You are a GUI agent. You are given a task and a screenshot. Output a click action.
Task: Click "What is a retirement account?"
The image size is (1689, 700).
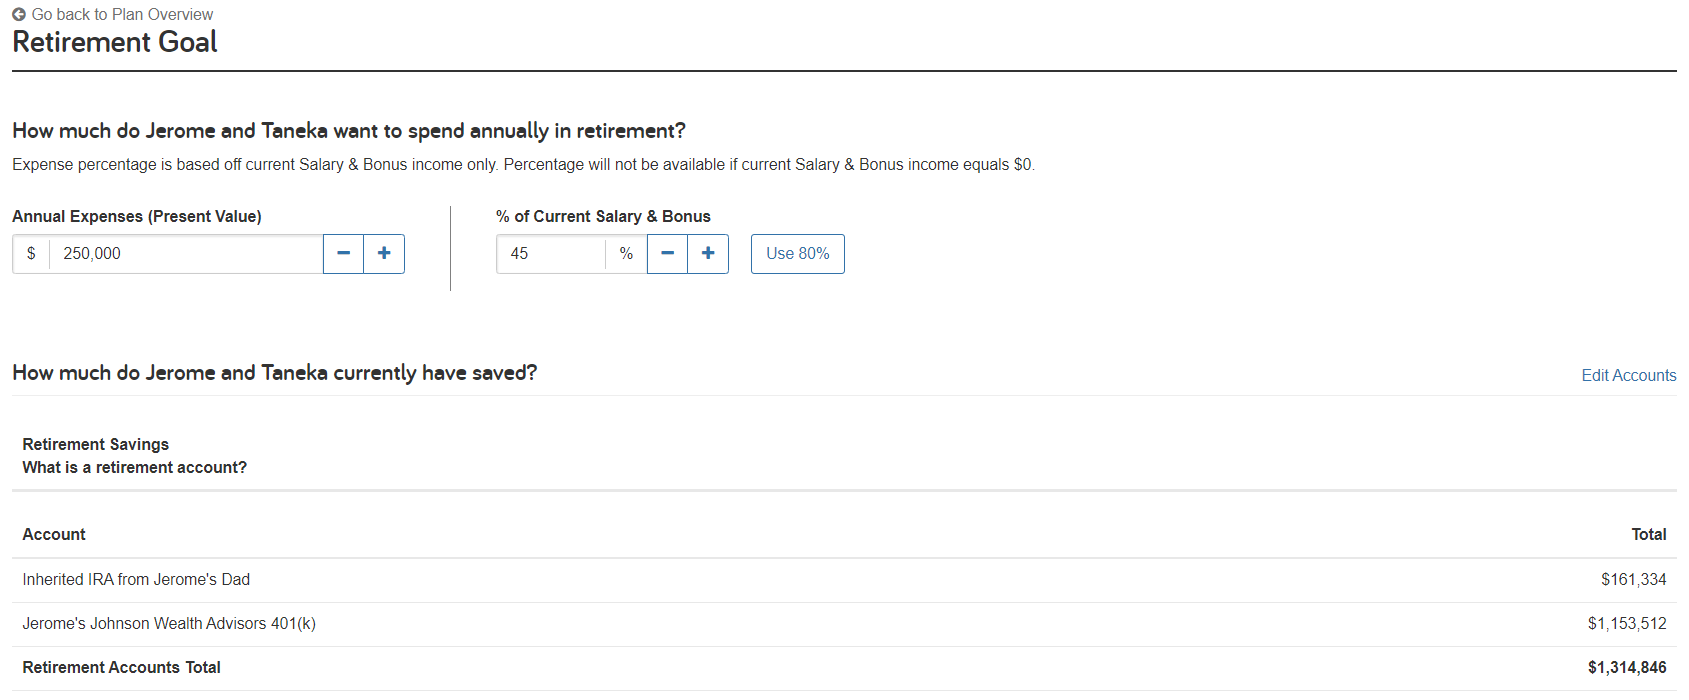135,467
